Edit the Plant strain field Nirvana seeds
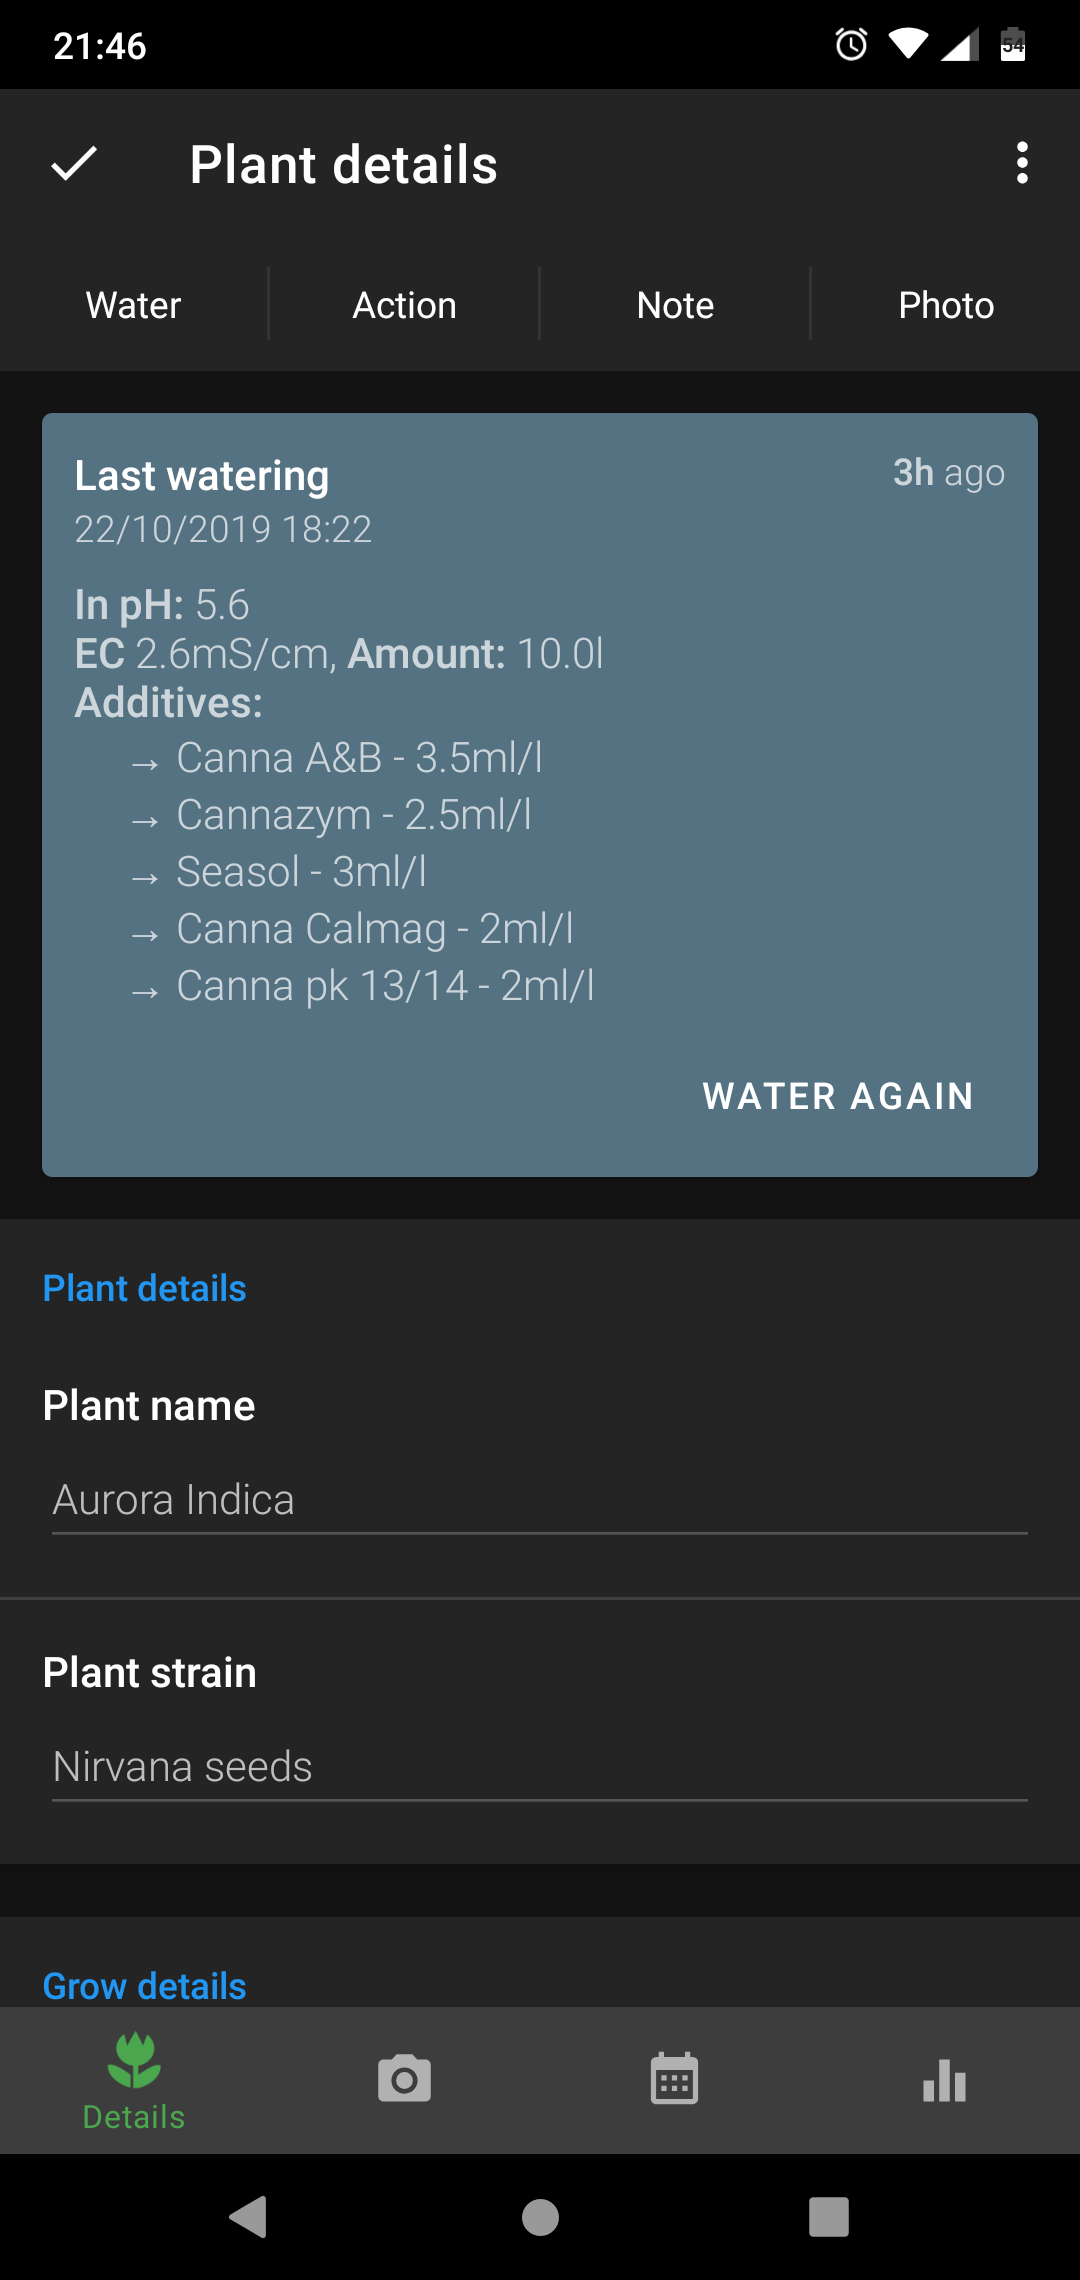Image resolution: width=1080 pixels, height=2280 pixels. [x=538, y=1767]
